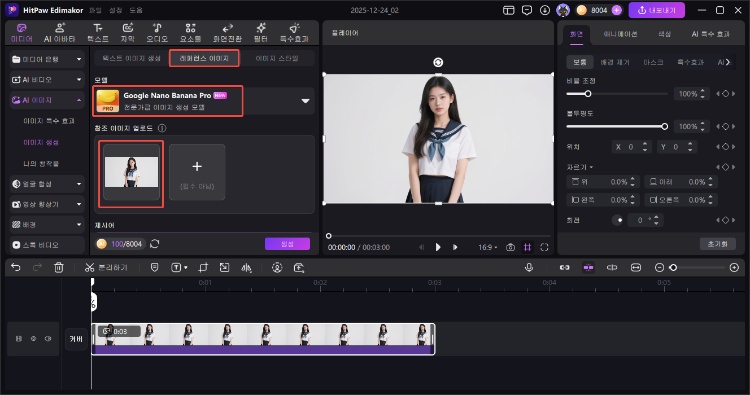Click the marker icon in timeline toolbar
This screenshot has width=750, height=395.
pos(154,267)
